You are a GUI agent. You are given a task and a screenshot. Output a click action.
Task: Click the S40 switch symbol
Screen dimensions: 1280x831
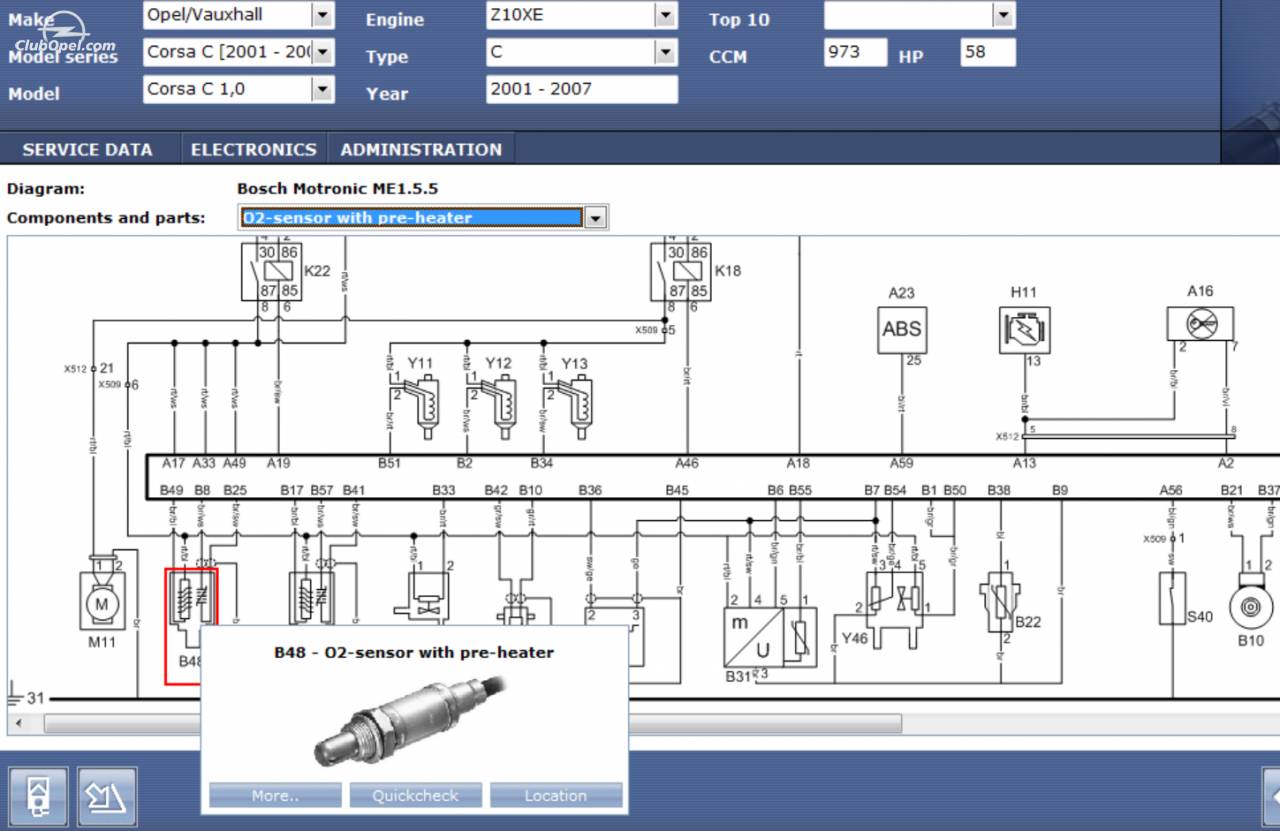[1172, 598]
